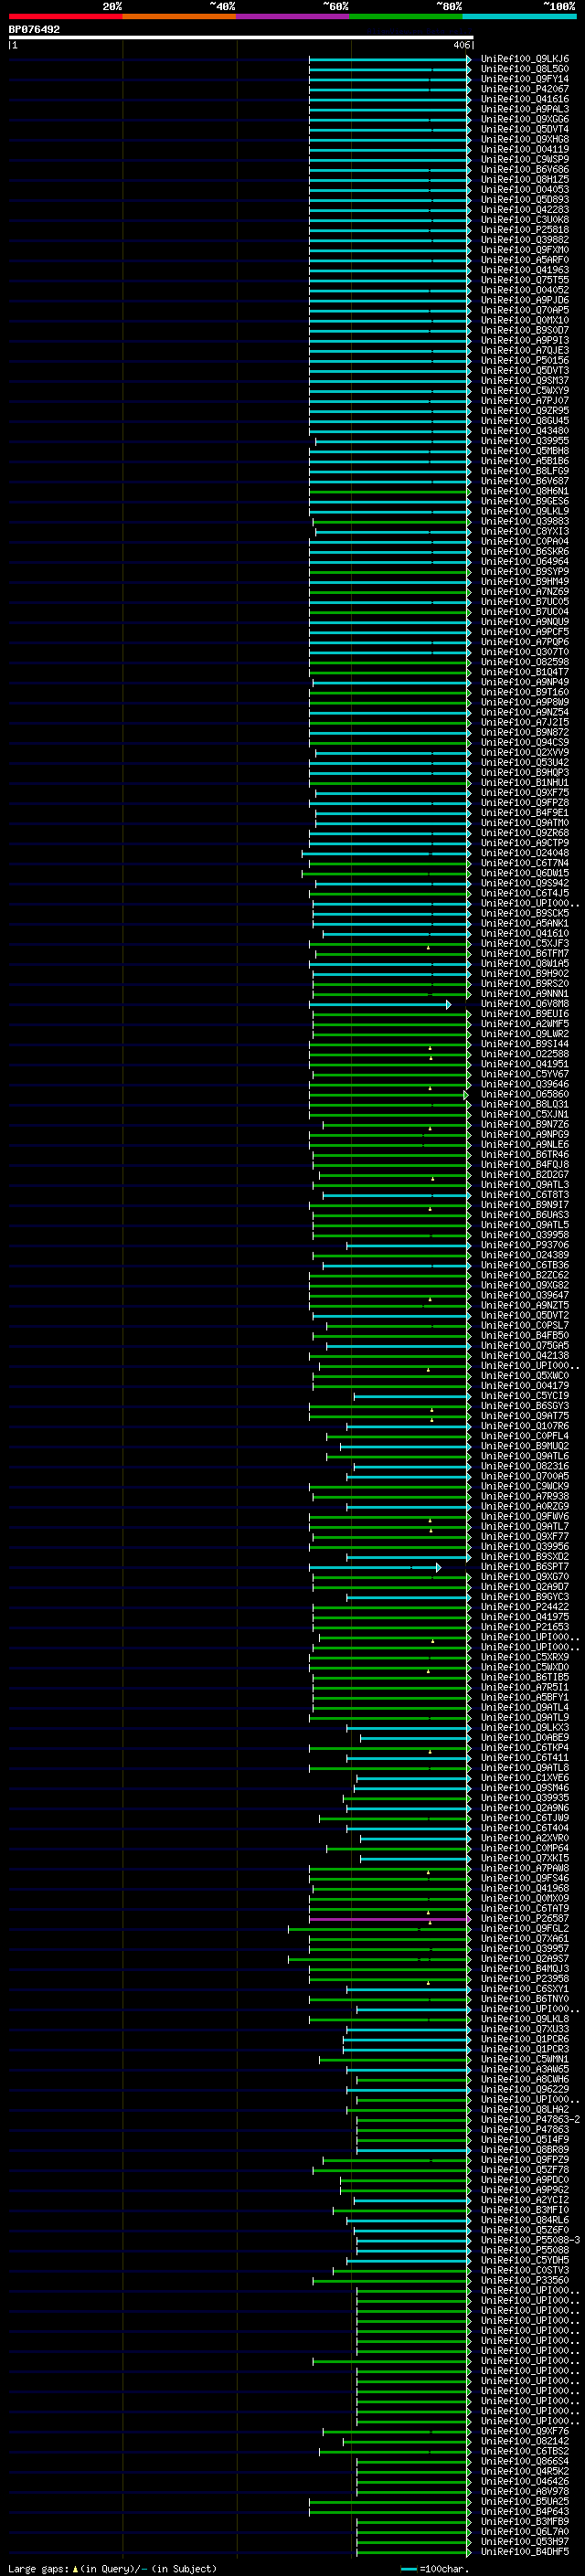Click label UniRef100_A9NLE6
This screenshot has height=2576, width=585.
[x=524, y=1145]
